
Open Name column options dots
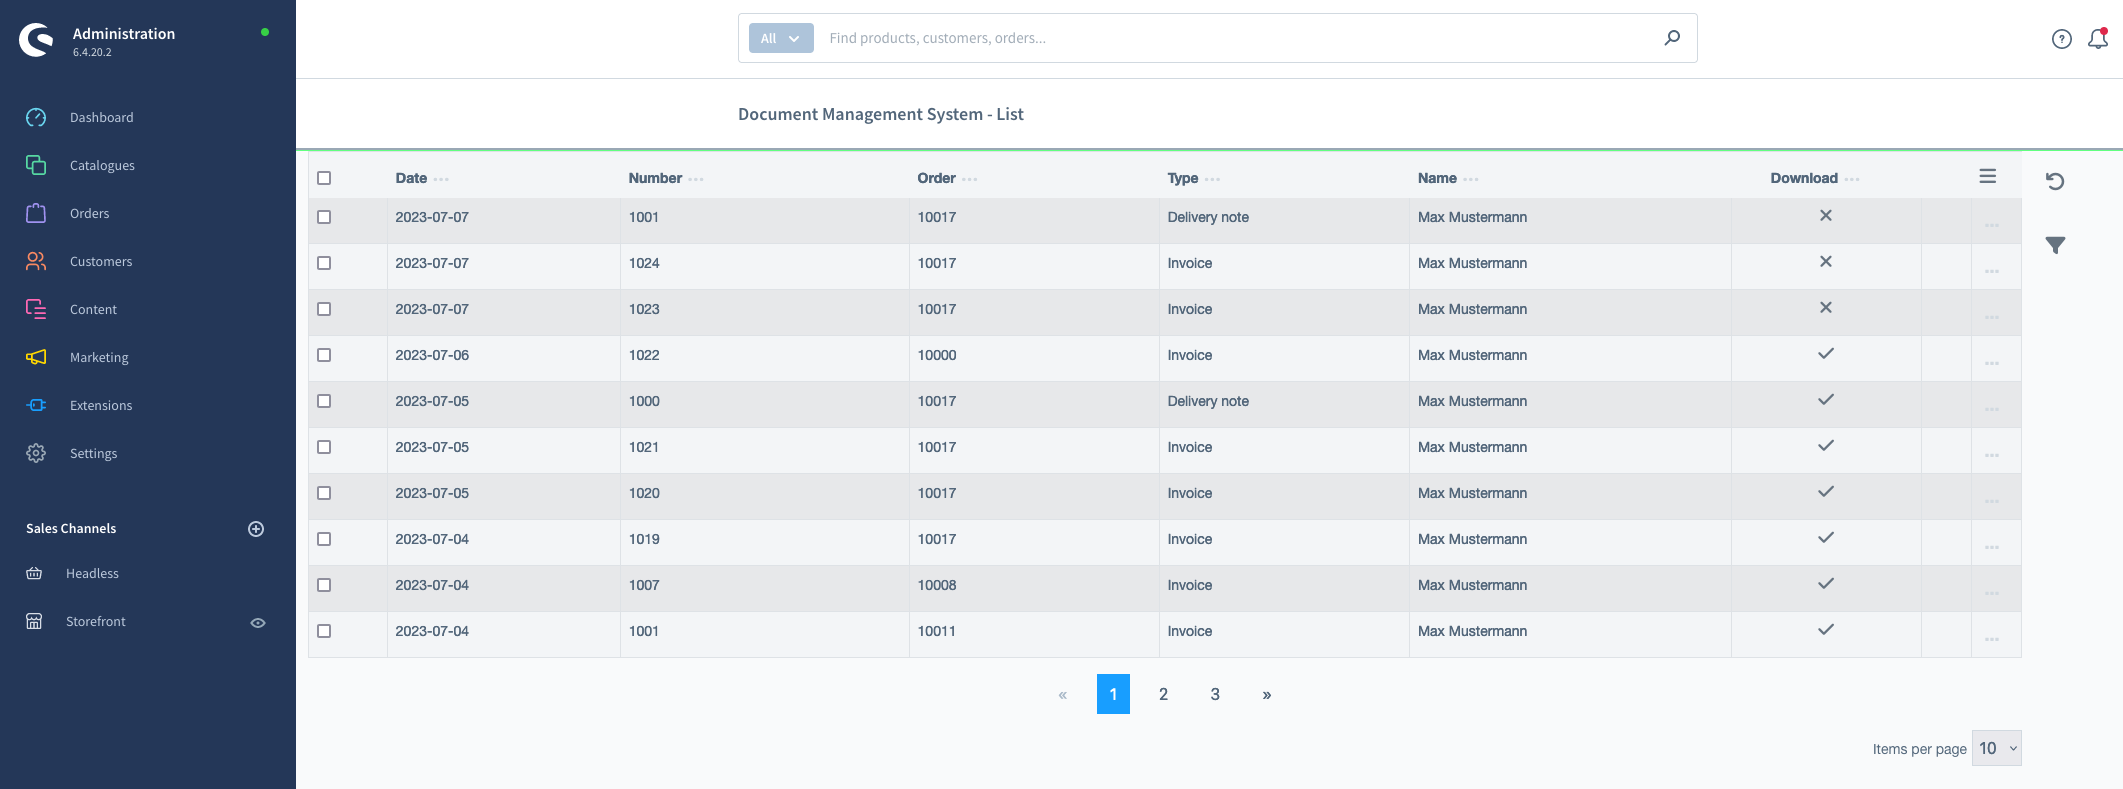[x=1471, y=180]
